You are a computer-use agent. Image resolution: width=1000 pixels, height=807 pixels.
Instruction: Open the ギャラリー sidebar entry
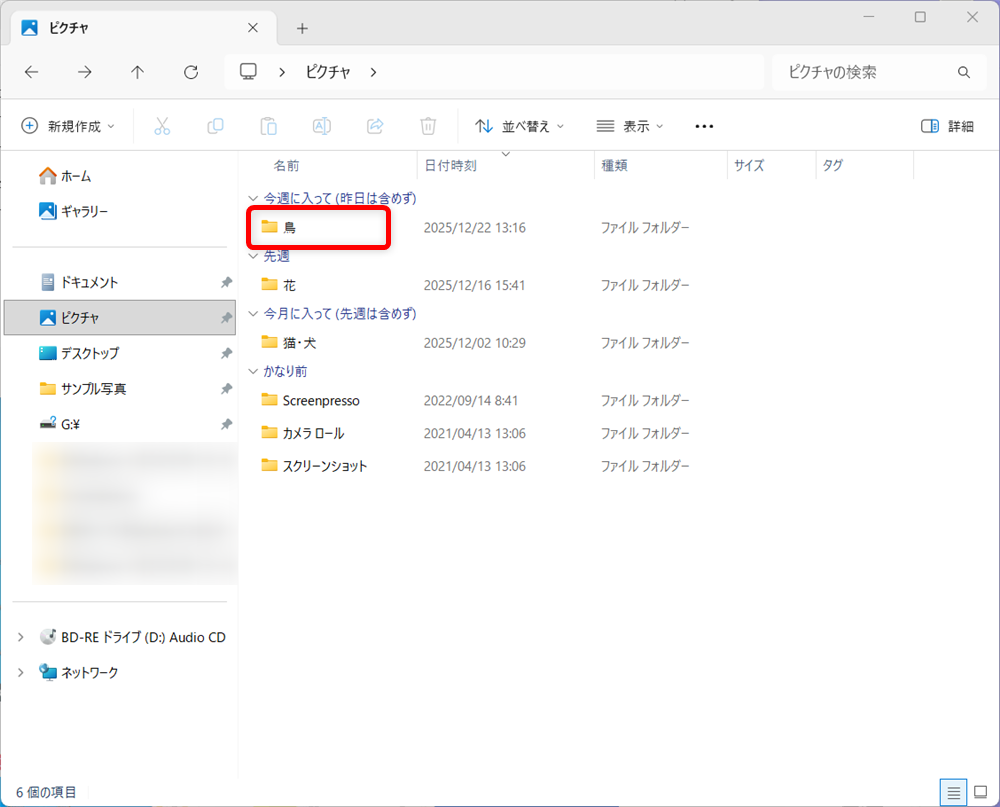[x=83, y=211]
